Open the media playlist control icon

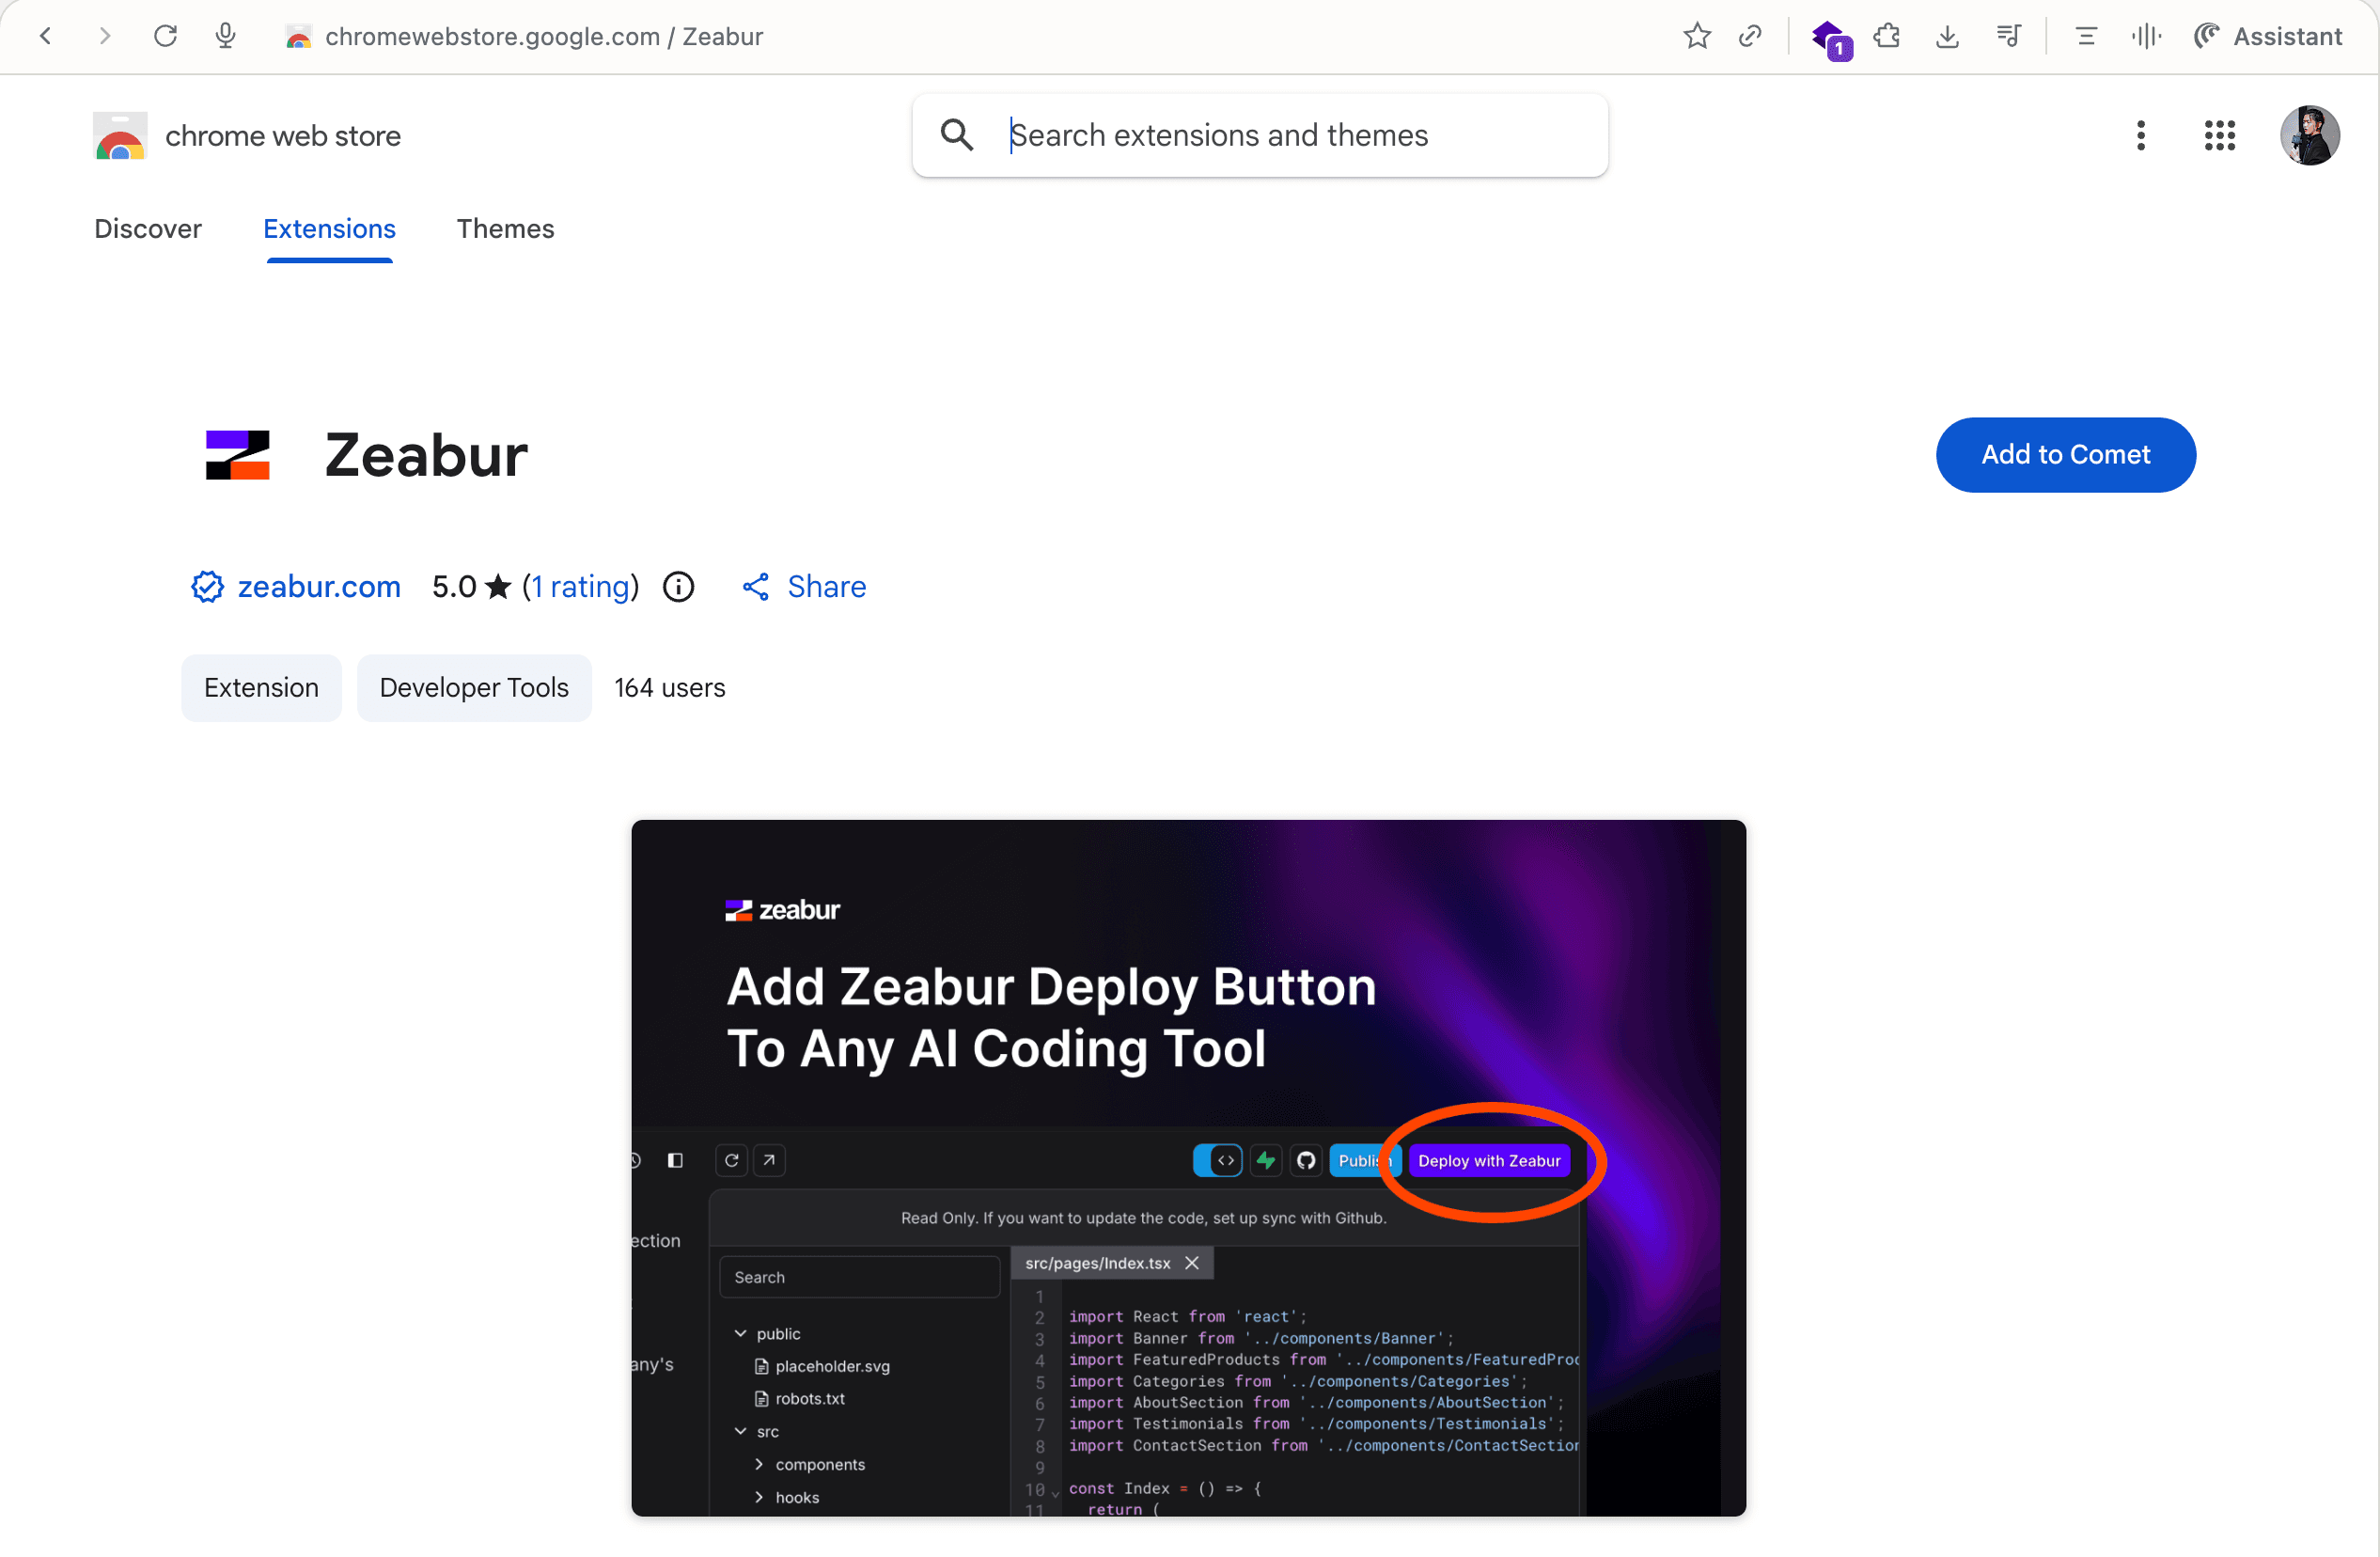click(x=2009, y=36)
